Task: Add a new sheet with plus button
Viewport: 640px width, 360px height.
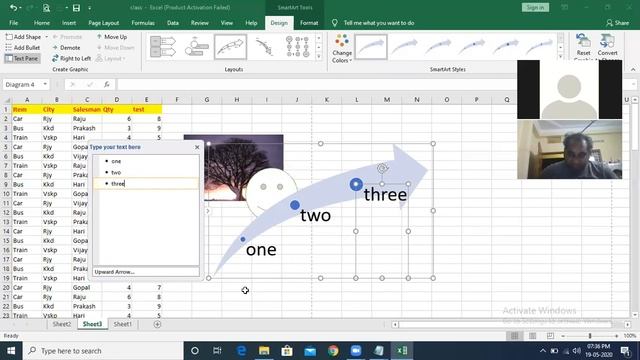Action: coord(157,324)
